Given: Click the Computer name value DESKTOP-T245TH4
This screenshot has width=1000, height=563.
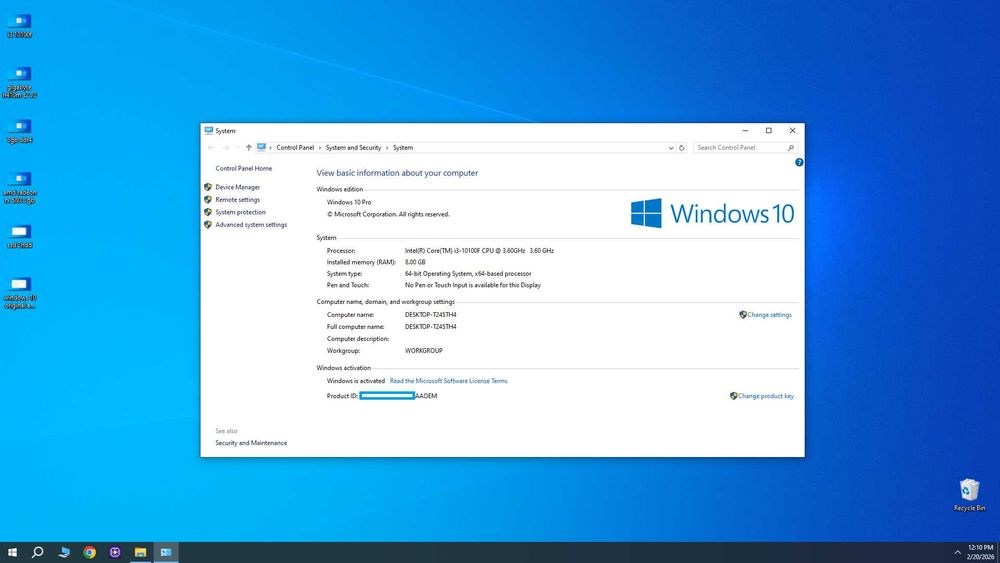Looking at the screenshot, I should point(430,315).
